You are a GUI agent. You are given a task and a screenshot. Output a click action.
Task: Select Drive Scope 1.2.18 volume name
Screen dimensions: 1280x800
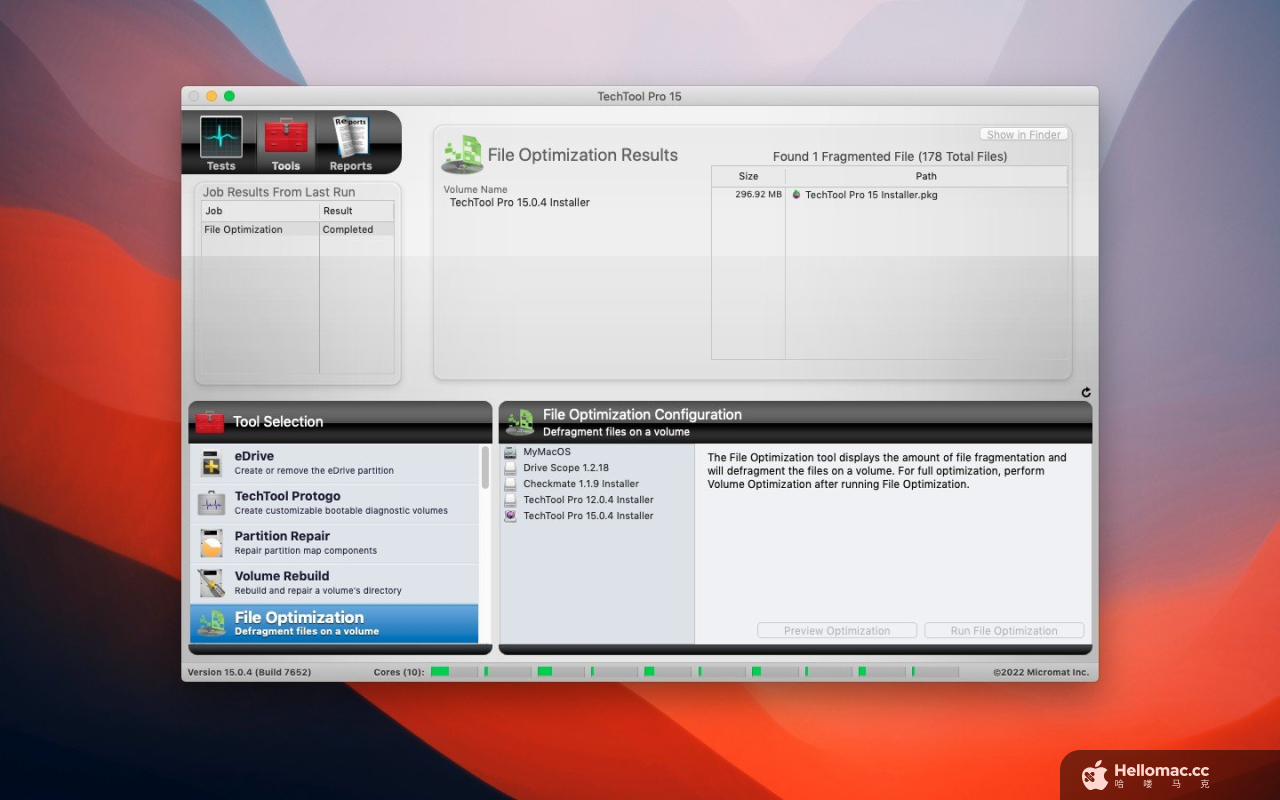566,468
